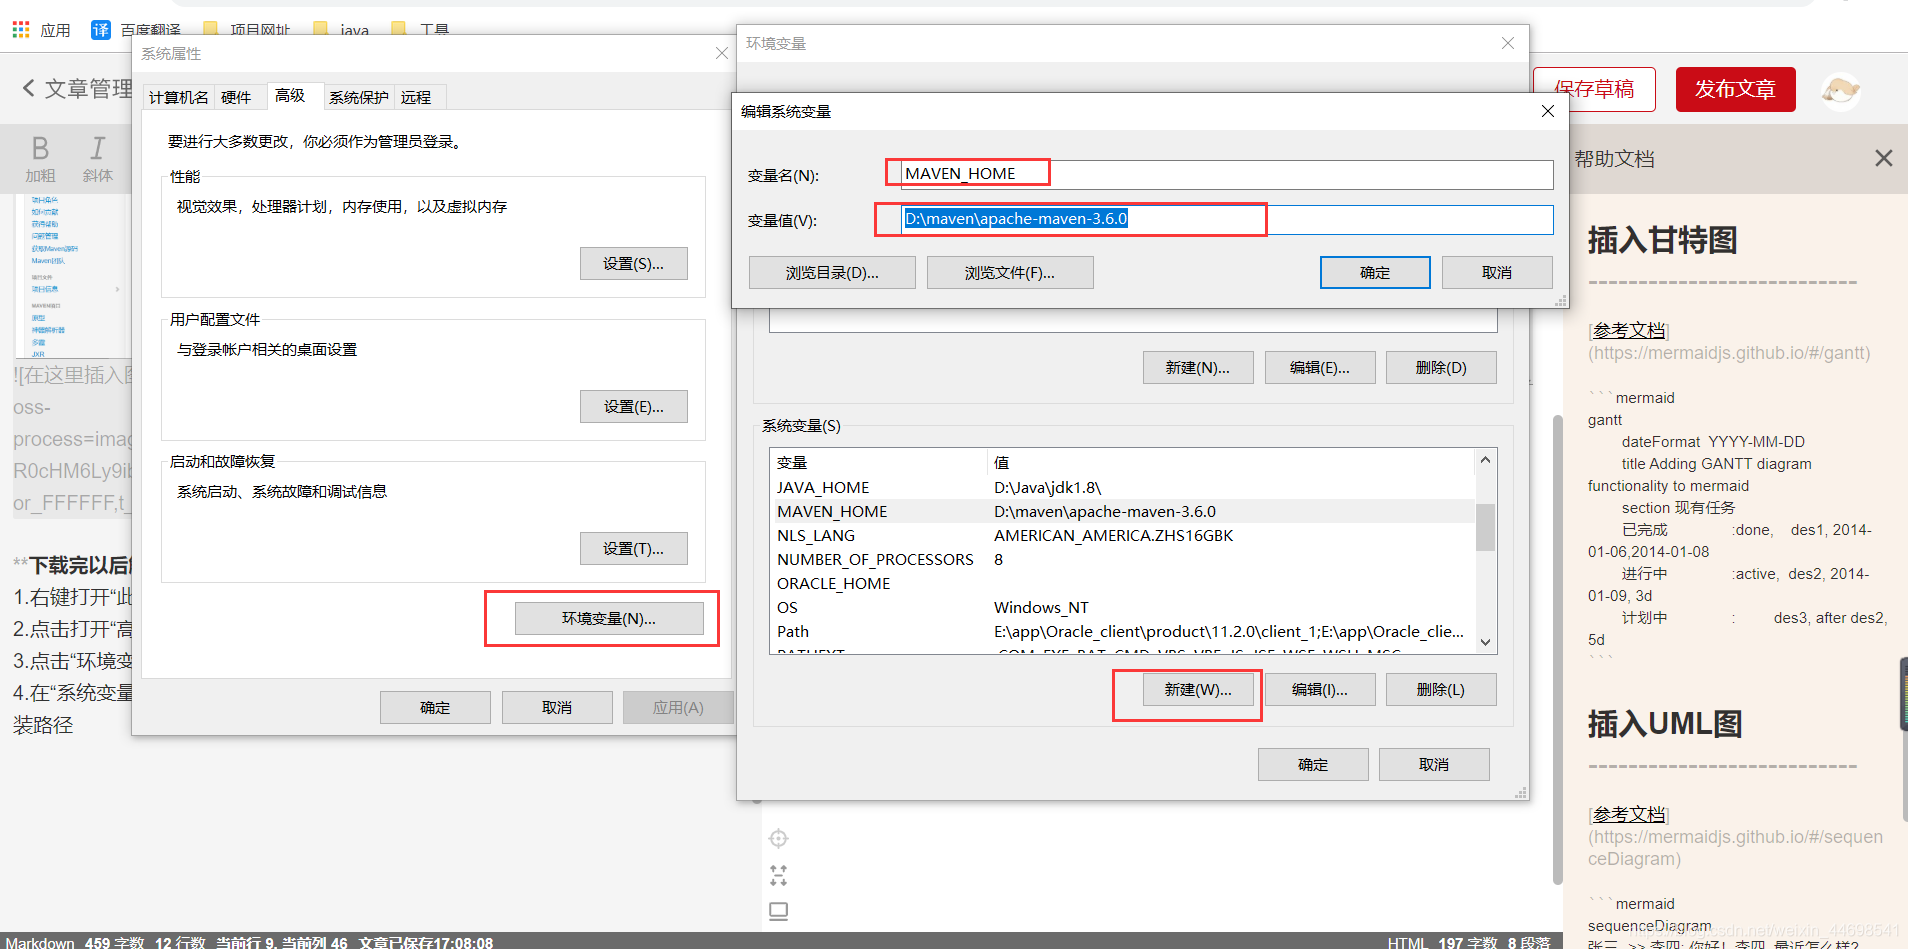Click the Chrome apps grid icon
The image size is (1908, 949).
click(21, 30)
